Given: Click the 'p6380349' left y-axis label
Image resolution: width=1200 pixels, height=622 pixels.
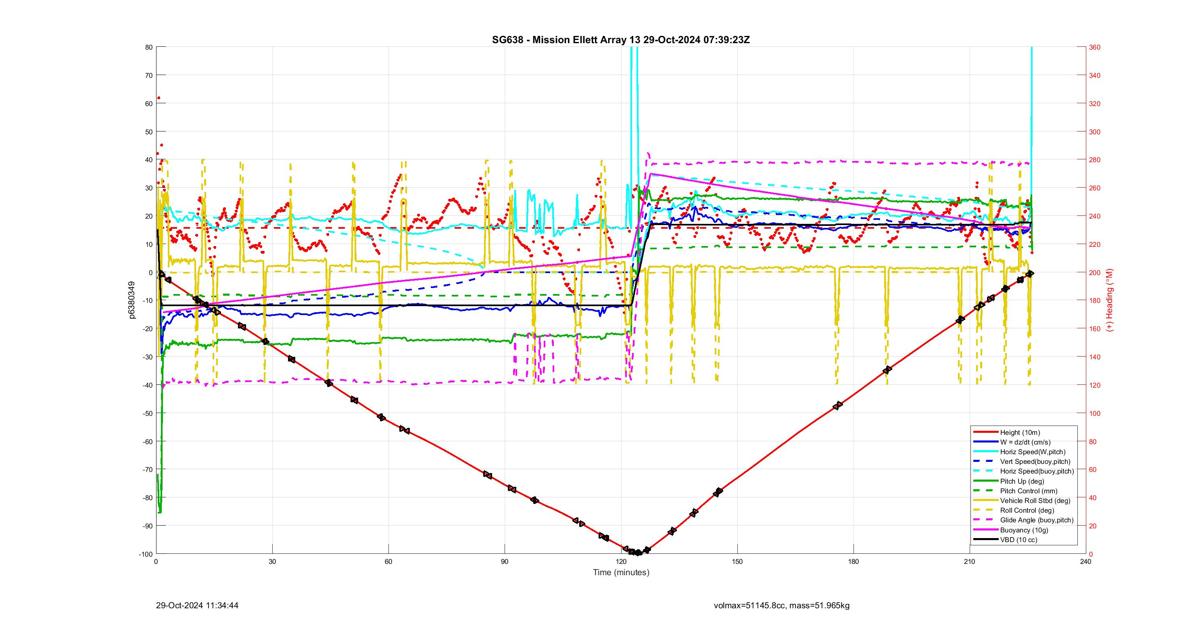Looking at the screenshot, I should (131, 300).
